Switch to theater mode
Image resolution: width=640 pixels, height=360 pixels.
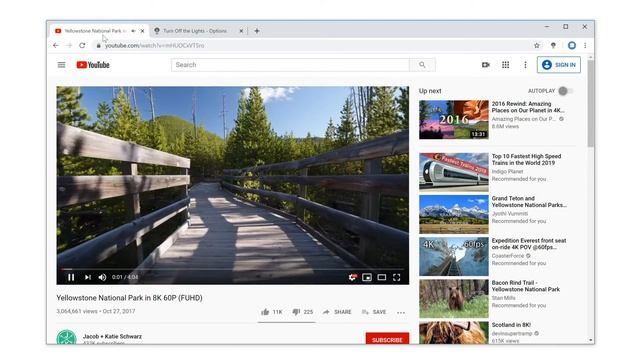382,278
